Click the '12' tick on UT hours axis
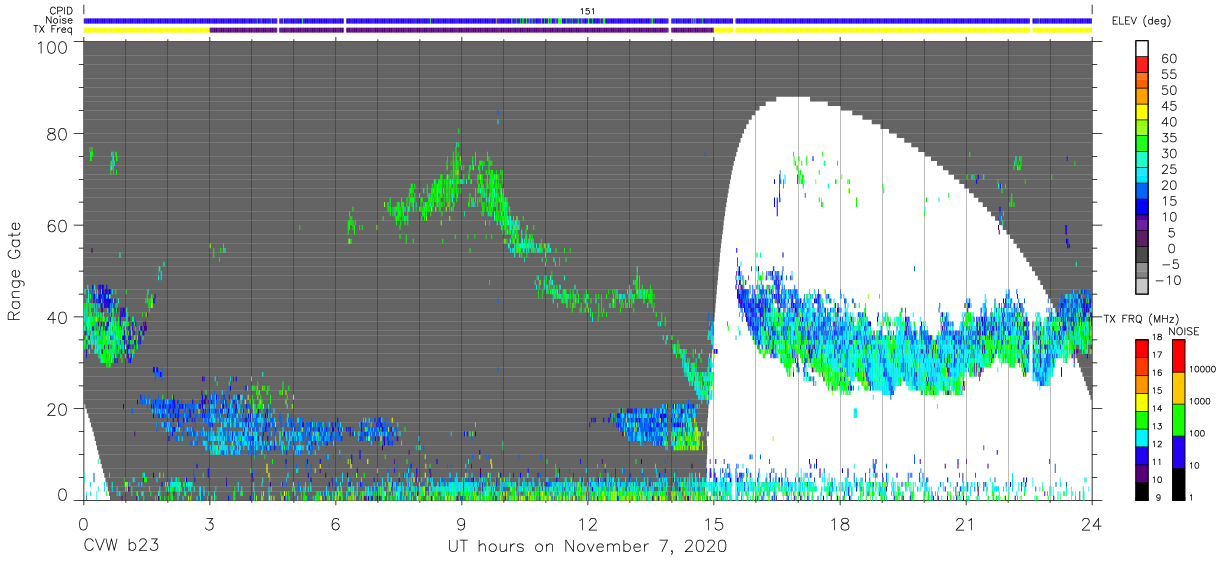The height and width of the screenshot is (567, 1228). click(587, 522)
